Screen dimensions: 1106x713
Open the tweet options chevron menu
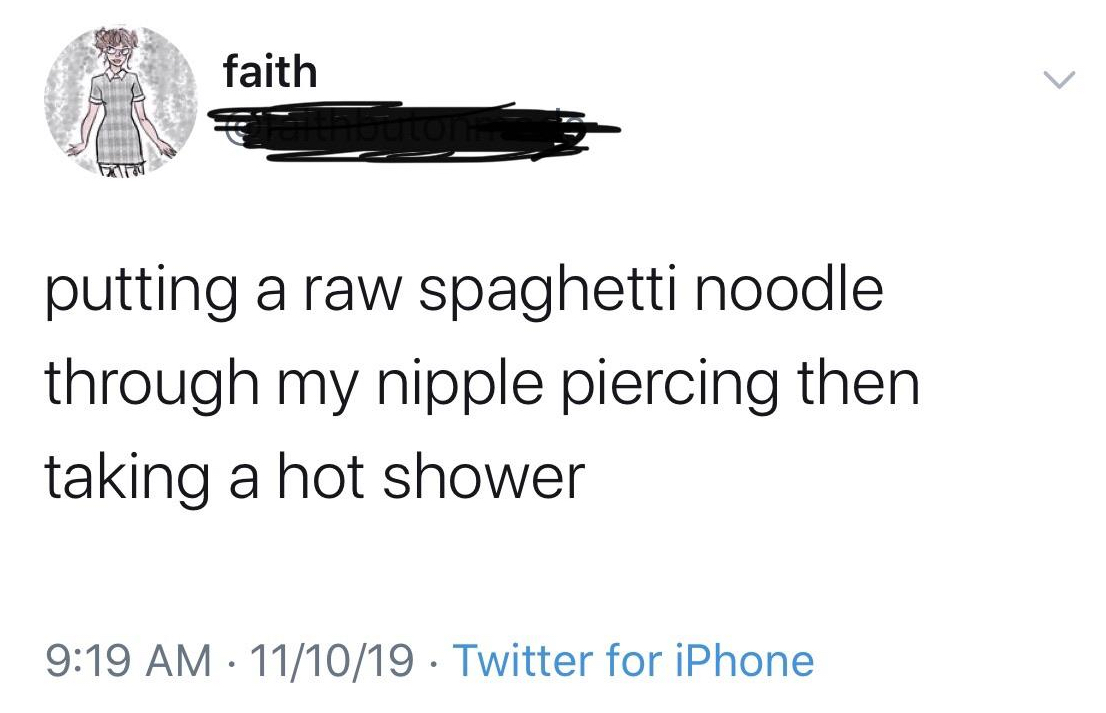(1059, 80)
